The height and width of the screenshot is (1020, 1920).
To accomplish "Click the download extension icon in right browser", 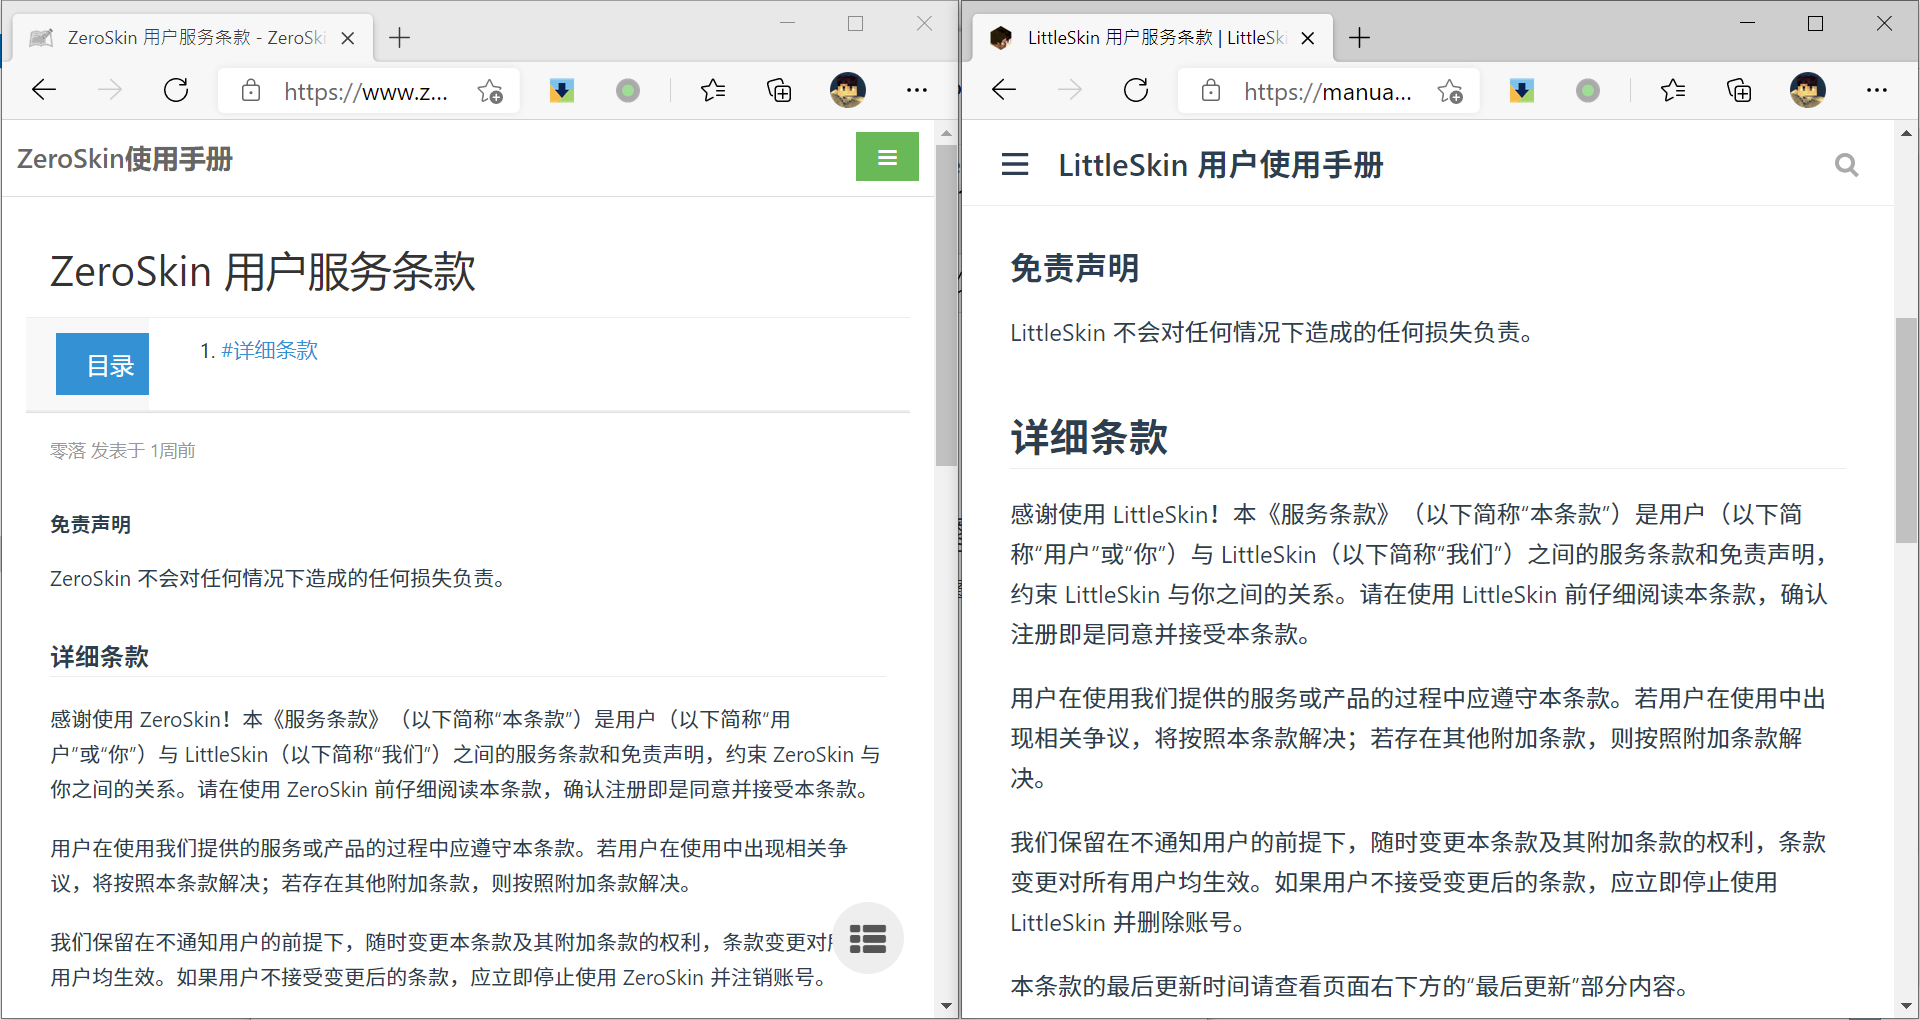I will [x=1521, y=91].
